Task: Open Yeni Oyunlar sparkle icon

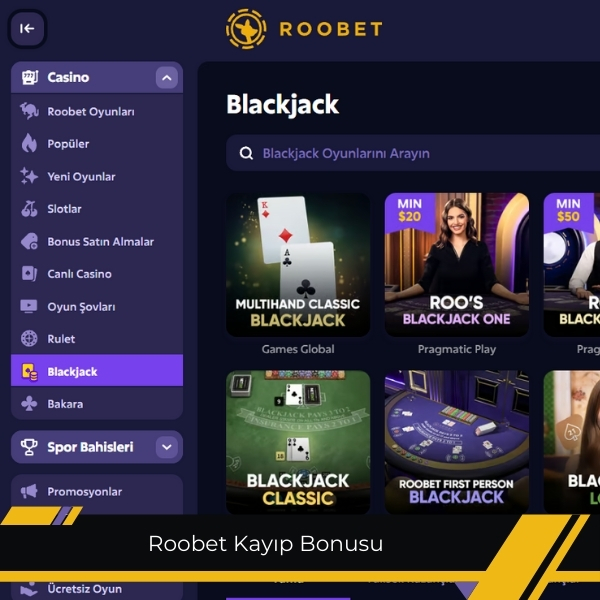Action: (x=29, y=176)
